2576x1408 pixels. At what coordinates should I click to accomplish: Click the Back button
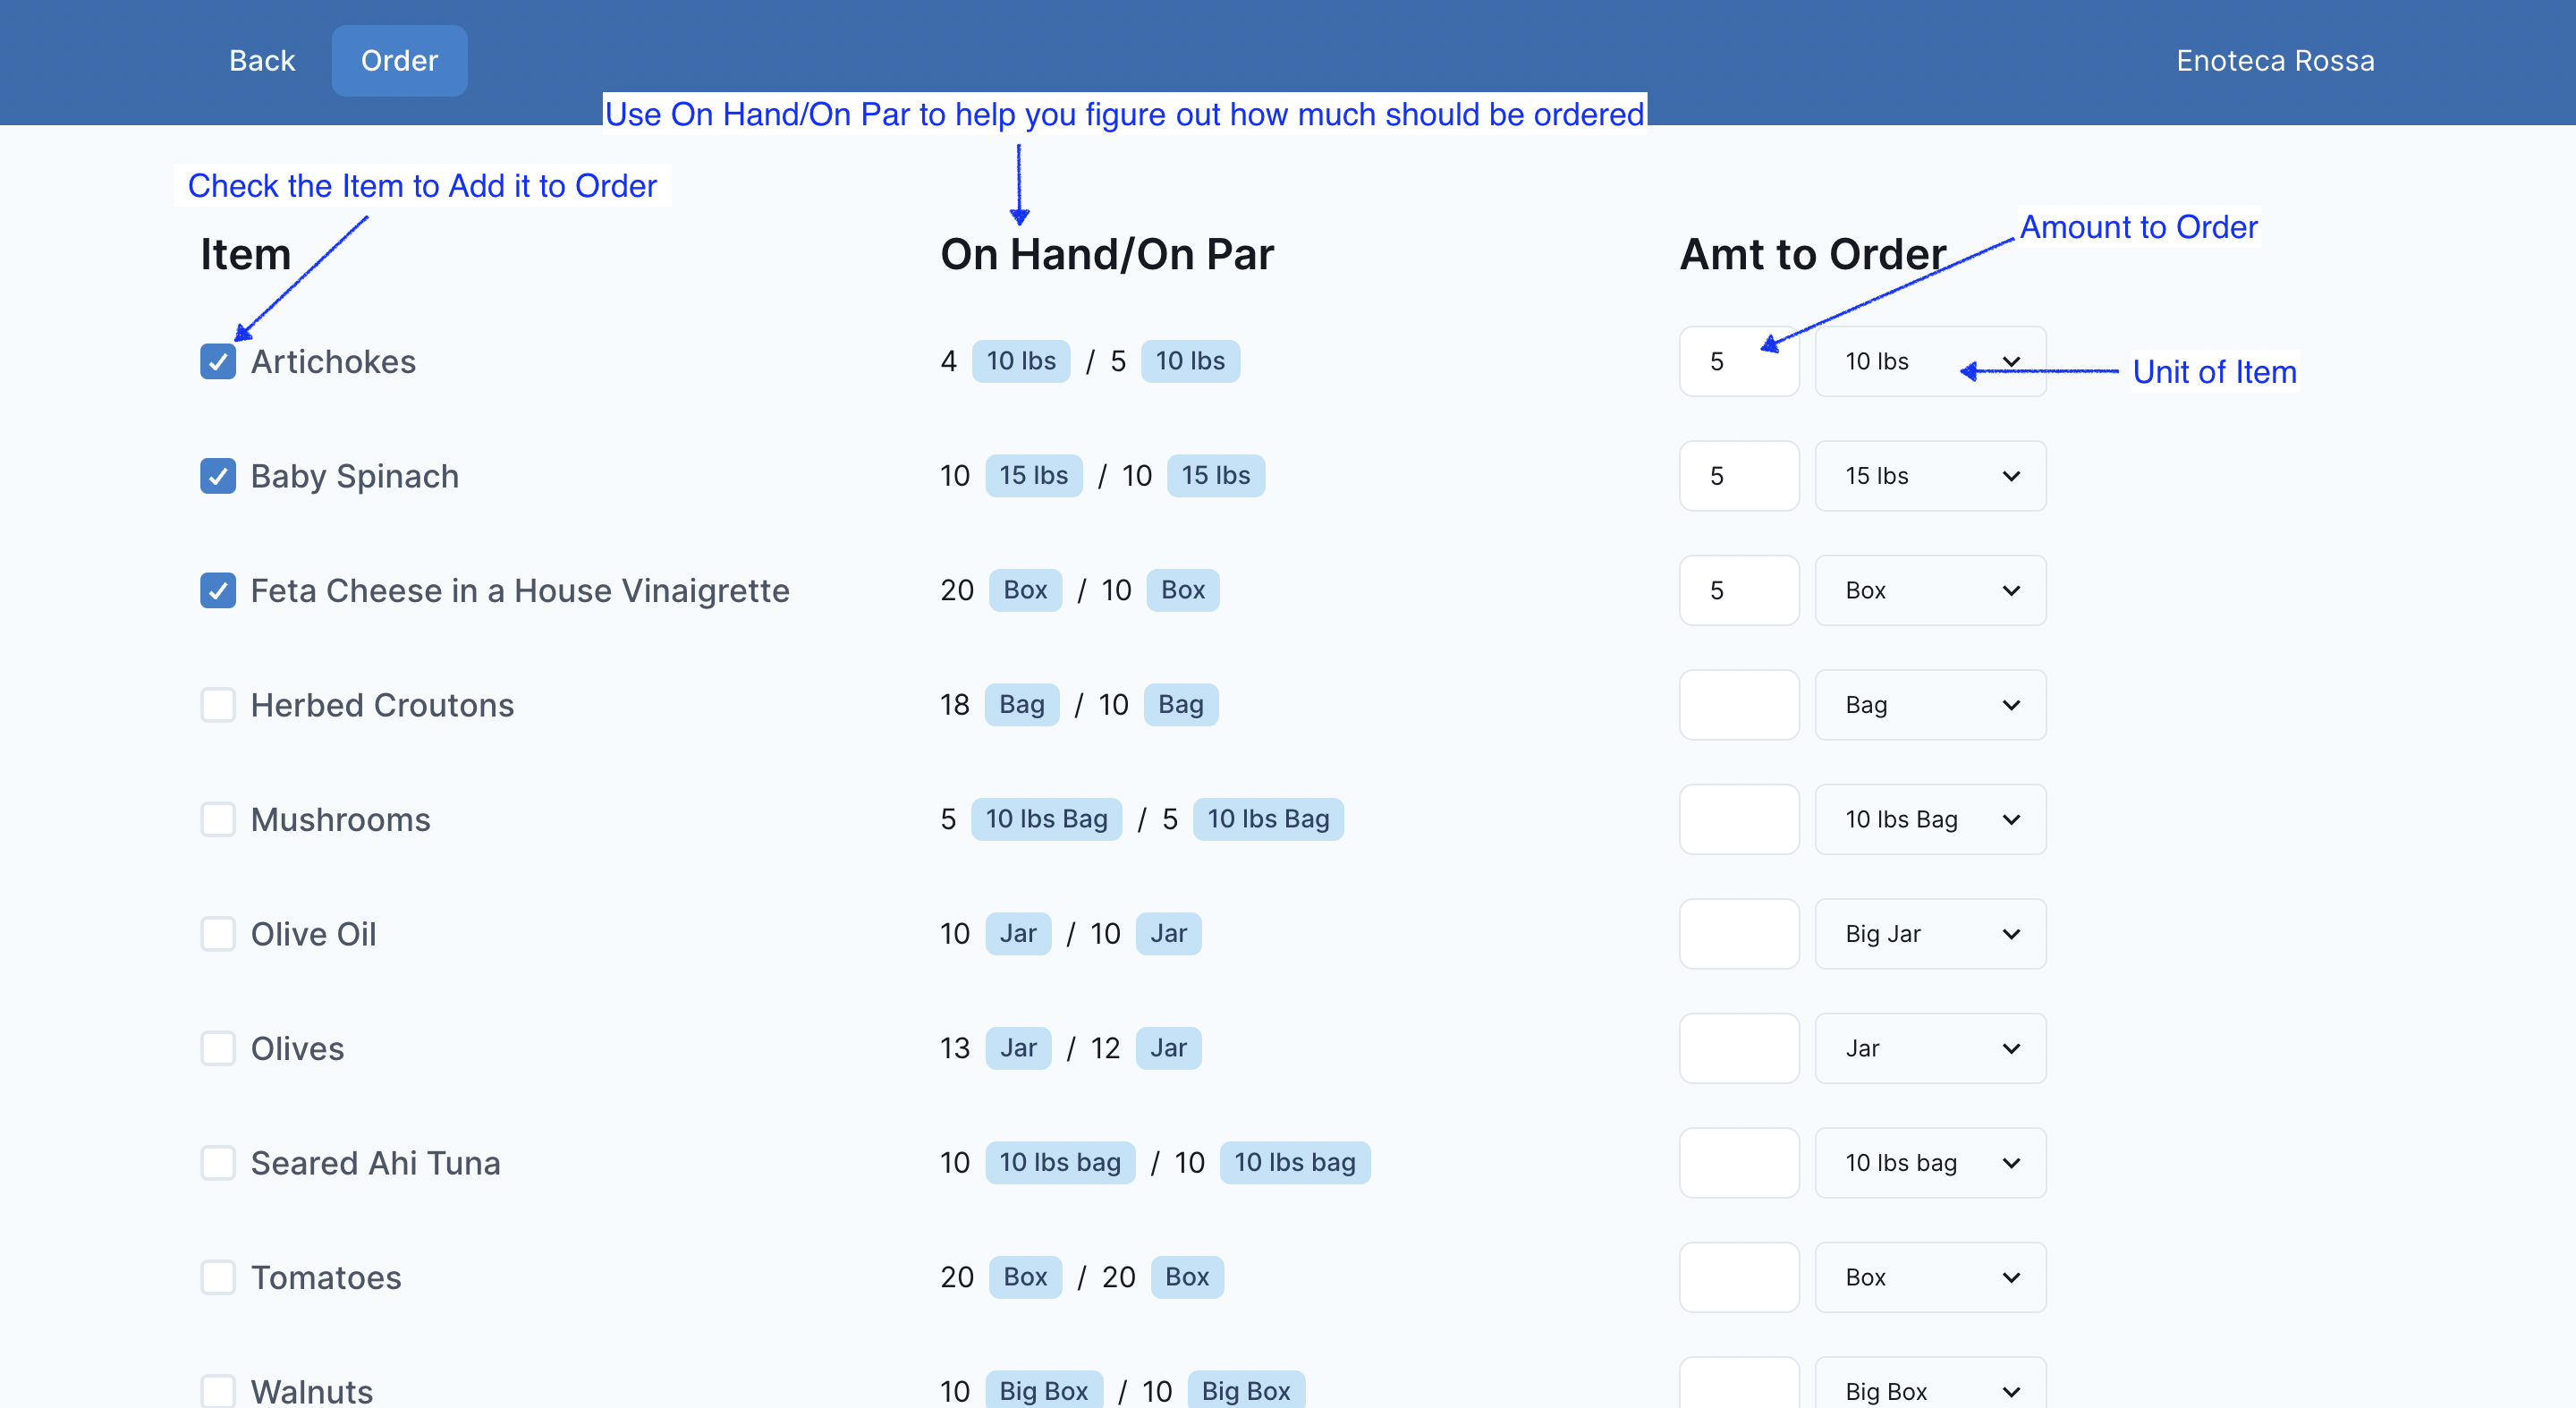coord(262,61)
